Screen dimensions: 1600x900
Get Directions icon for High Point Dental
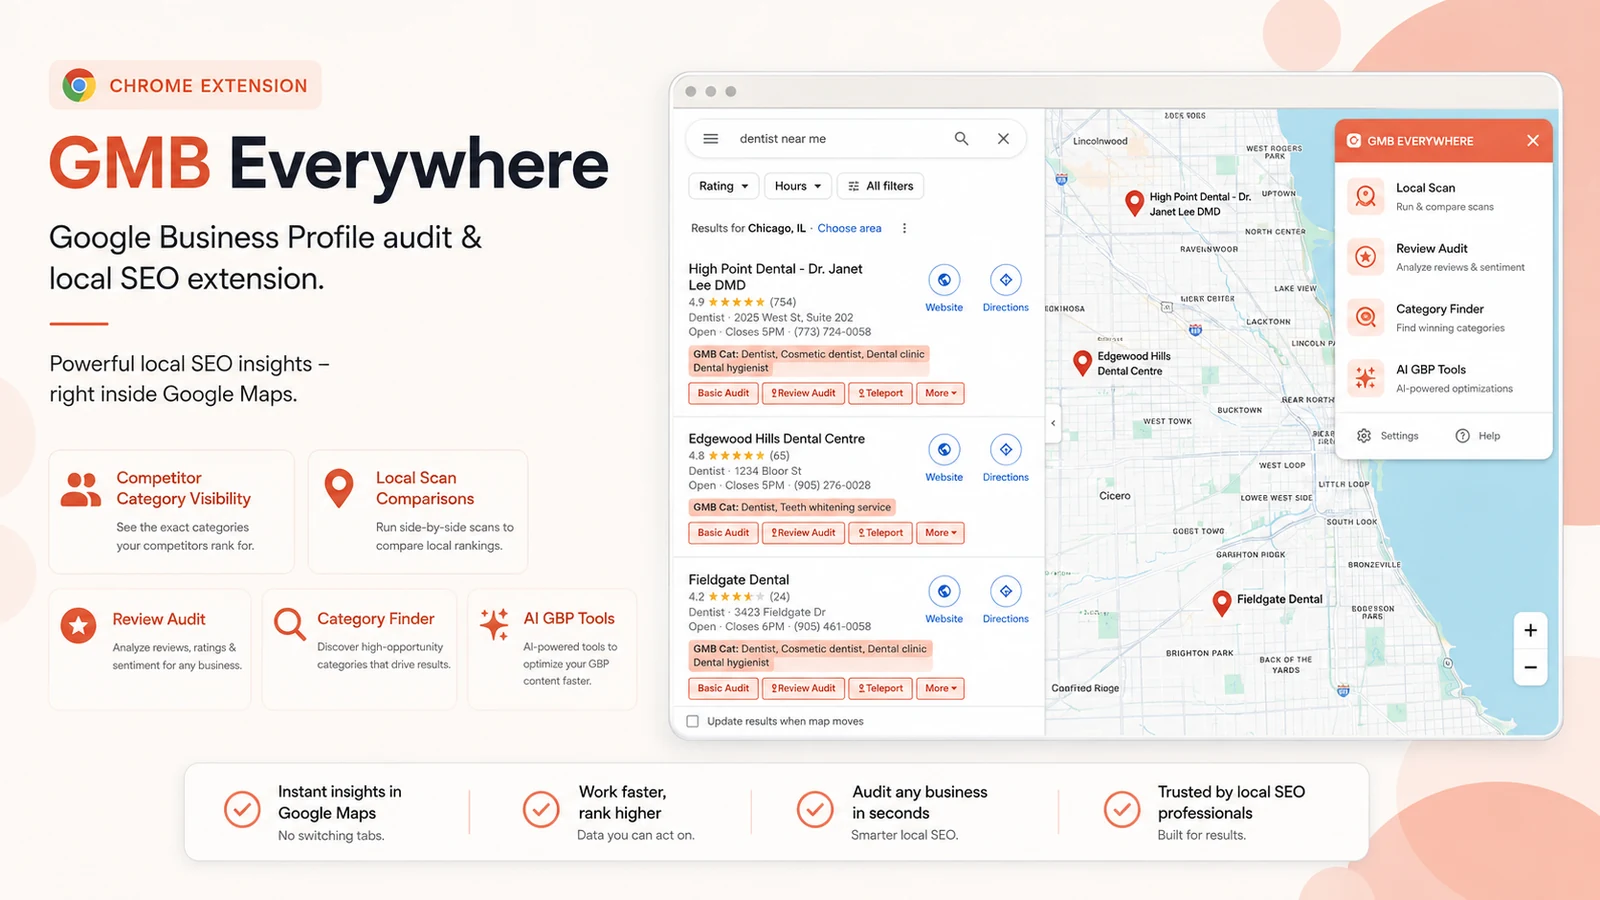(x=1006, y=280)
